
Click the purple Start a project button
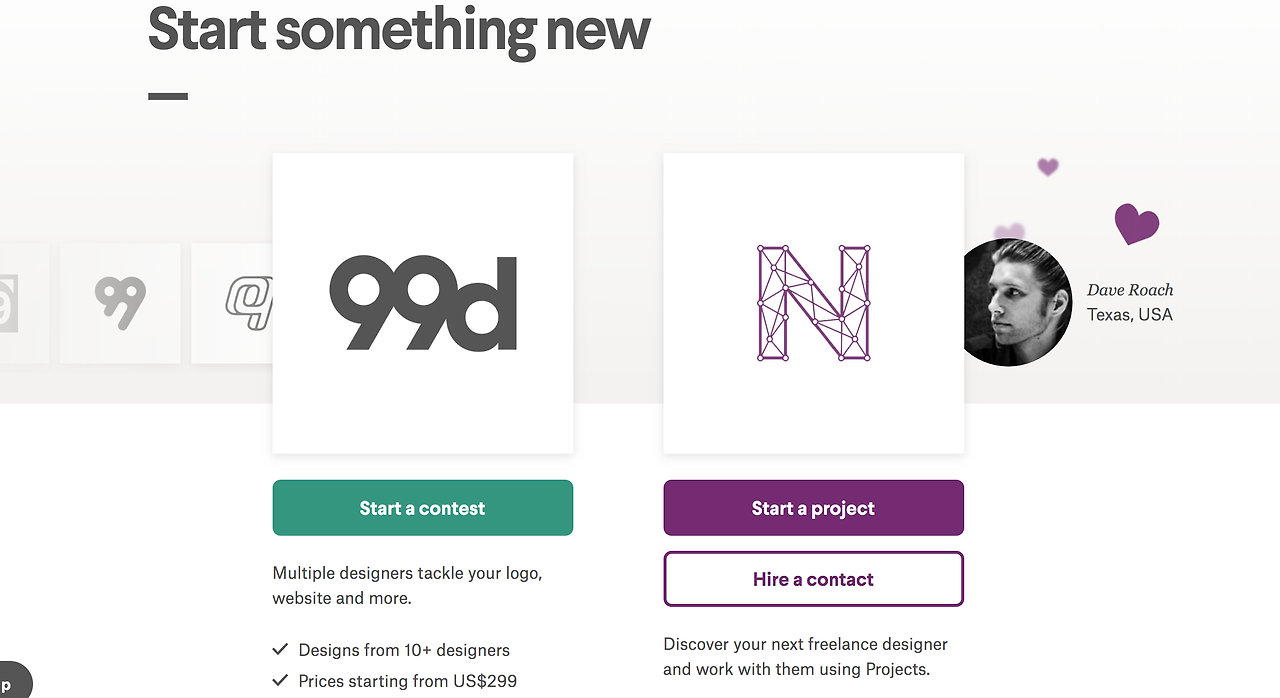813,508
